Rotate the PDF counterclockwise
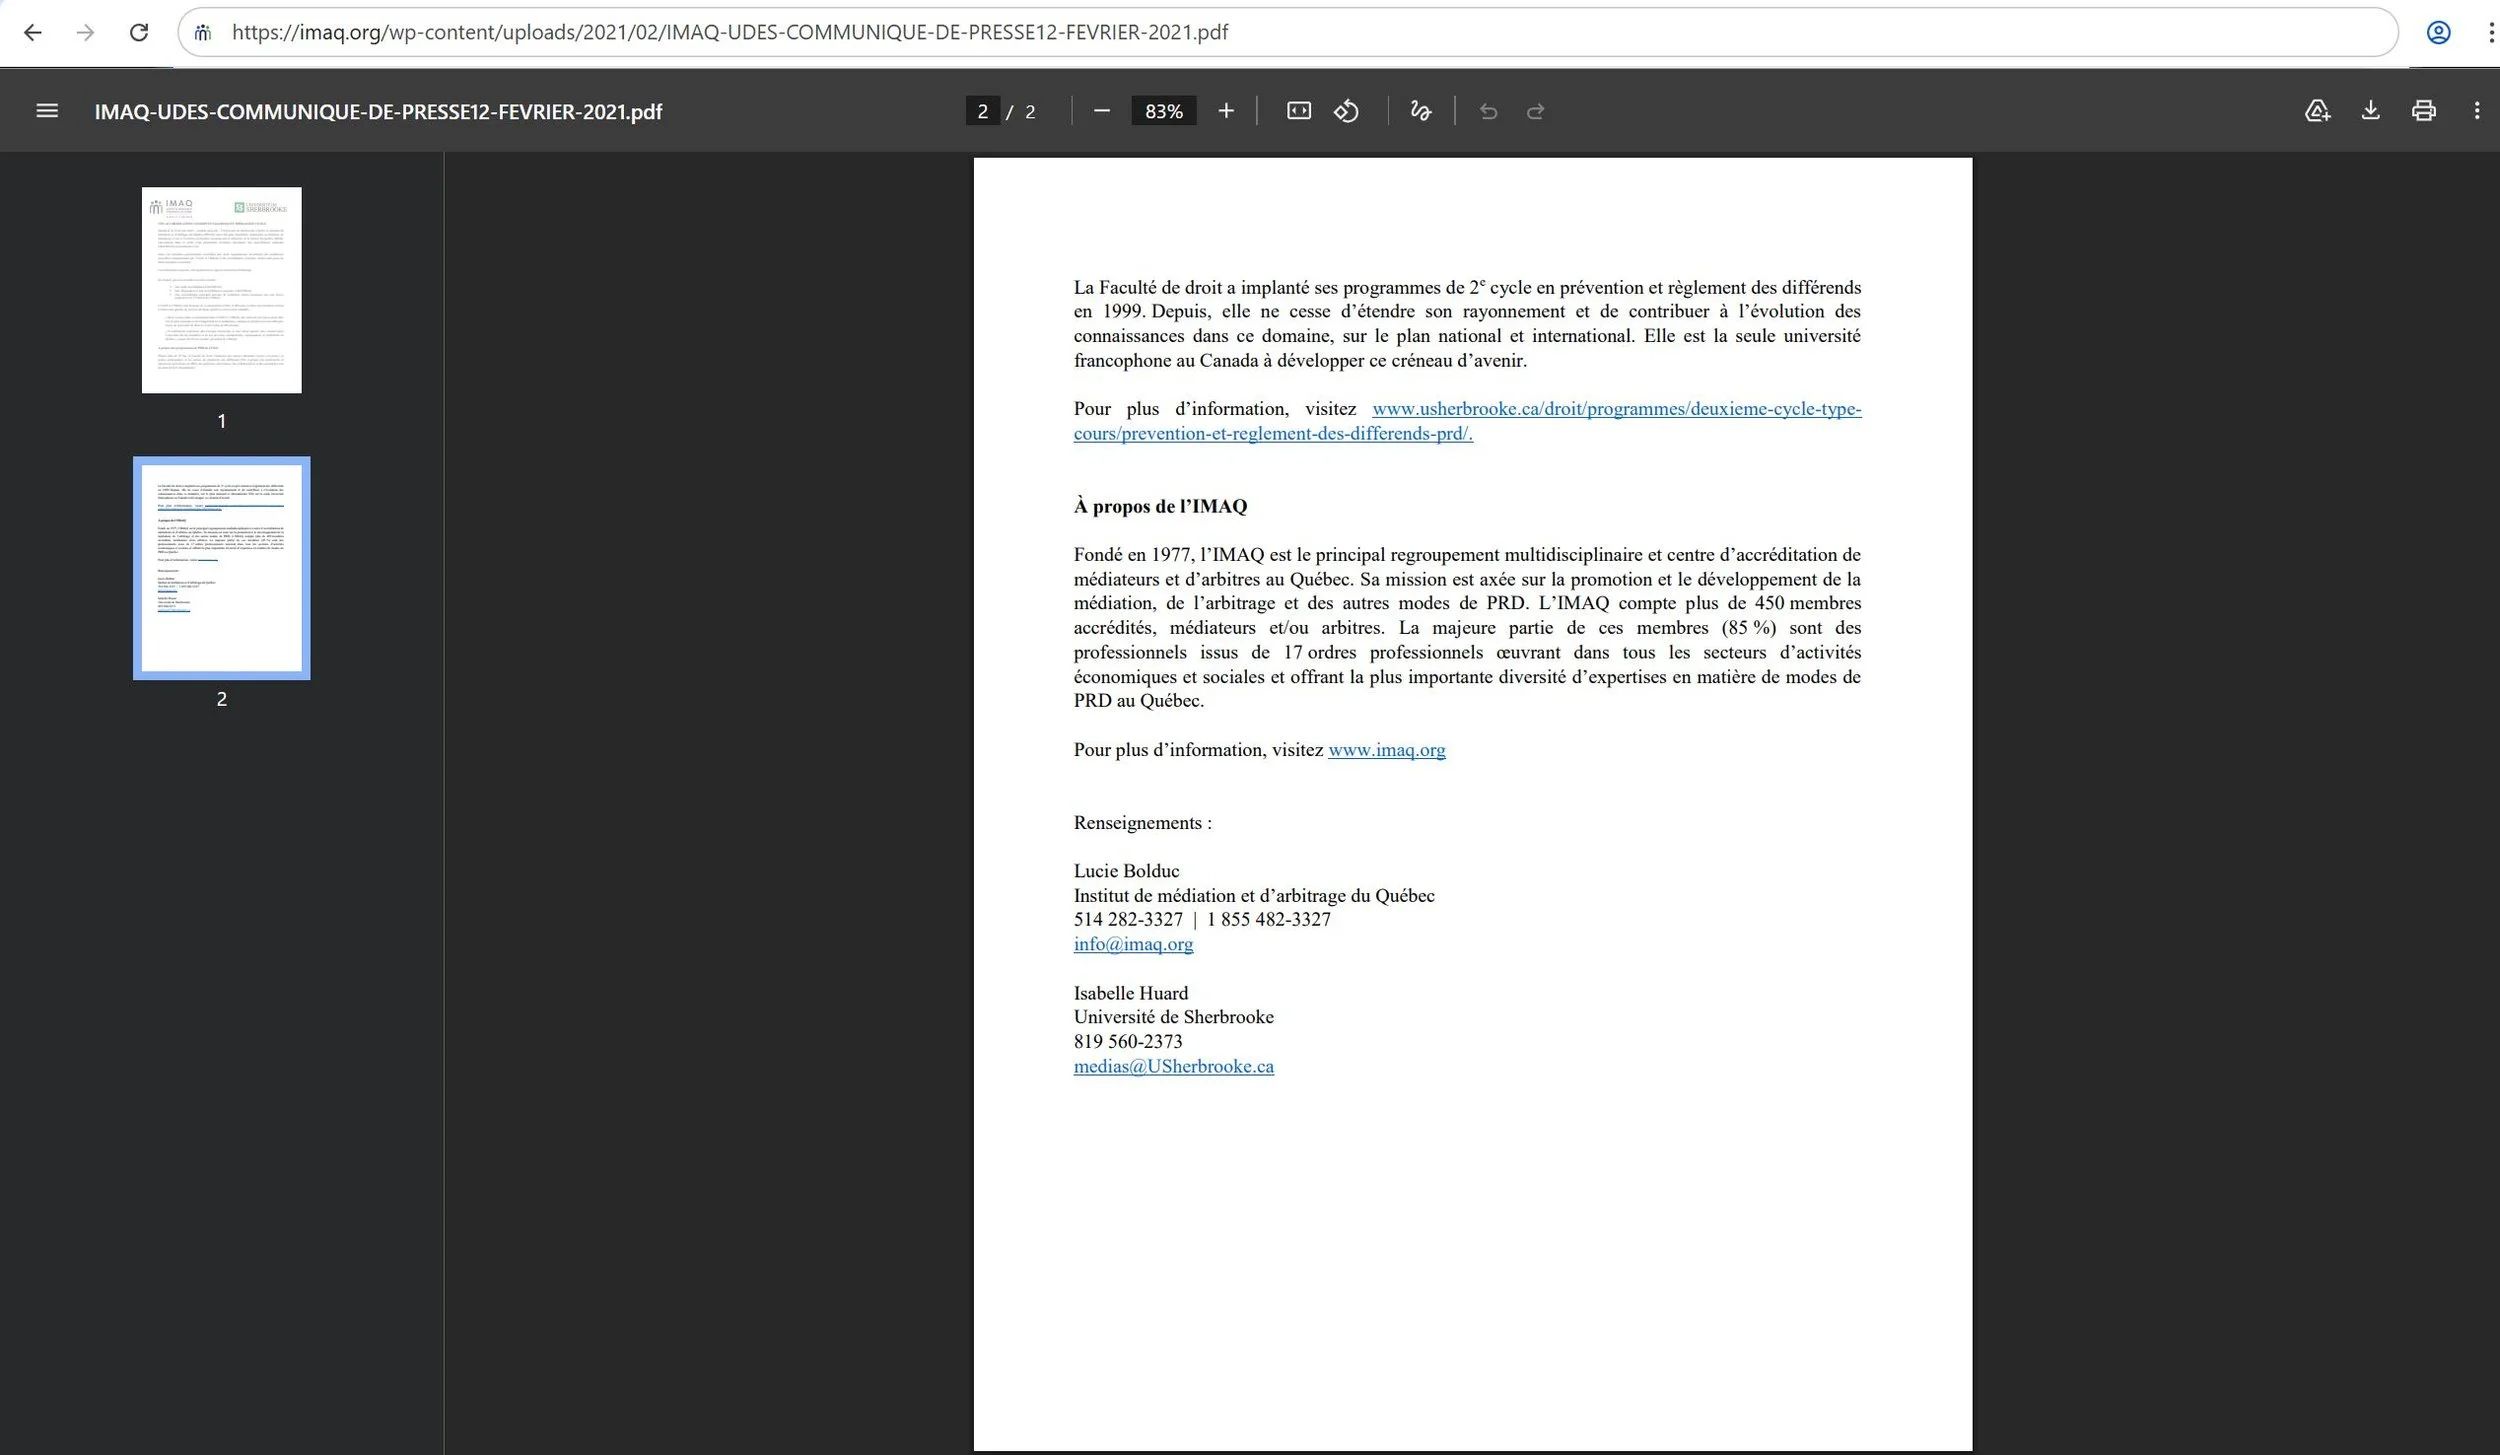Screen dimensions: 2500x1455 point(1346,111)
